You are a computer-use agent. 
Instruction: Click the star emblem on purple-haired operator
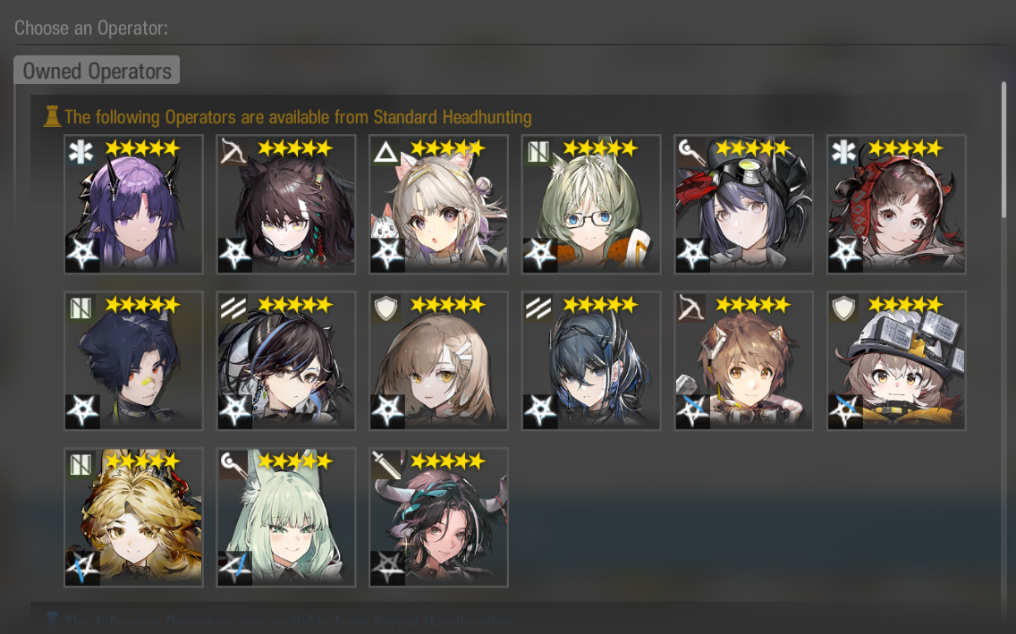pos(82,254)
